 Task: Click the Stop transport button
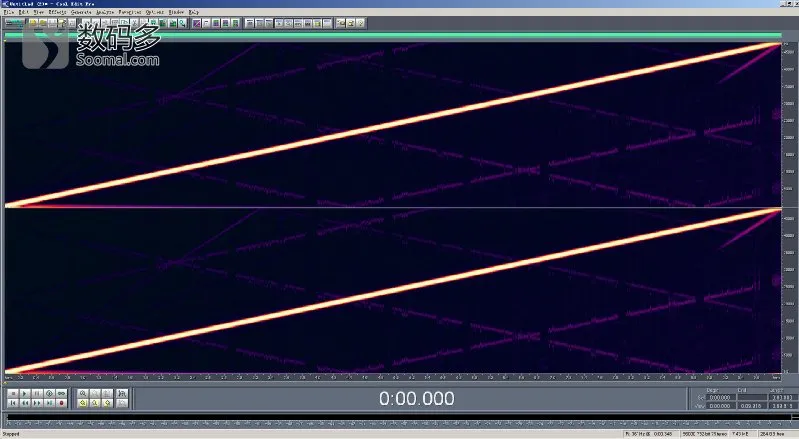click(x=13, y=394)
